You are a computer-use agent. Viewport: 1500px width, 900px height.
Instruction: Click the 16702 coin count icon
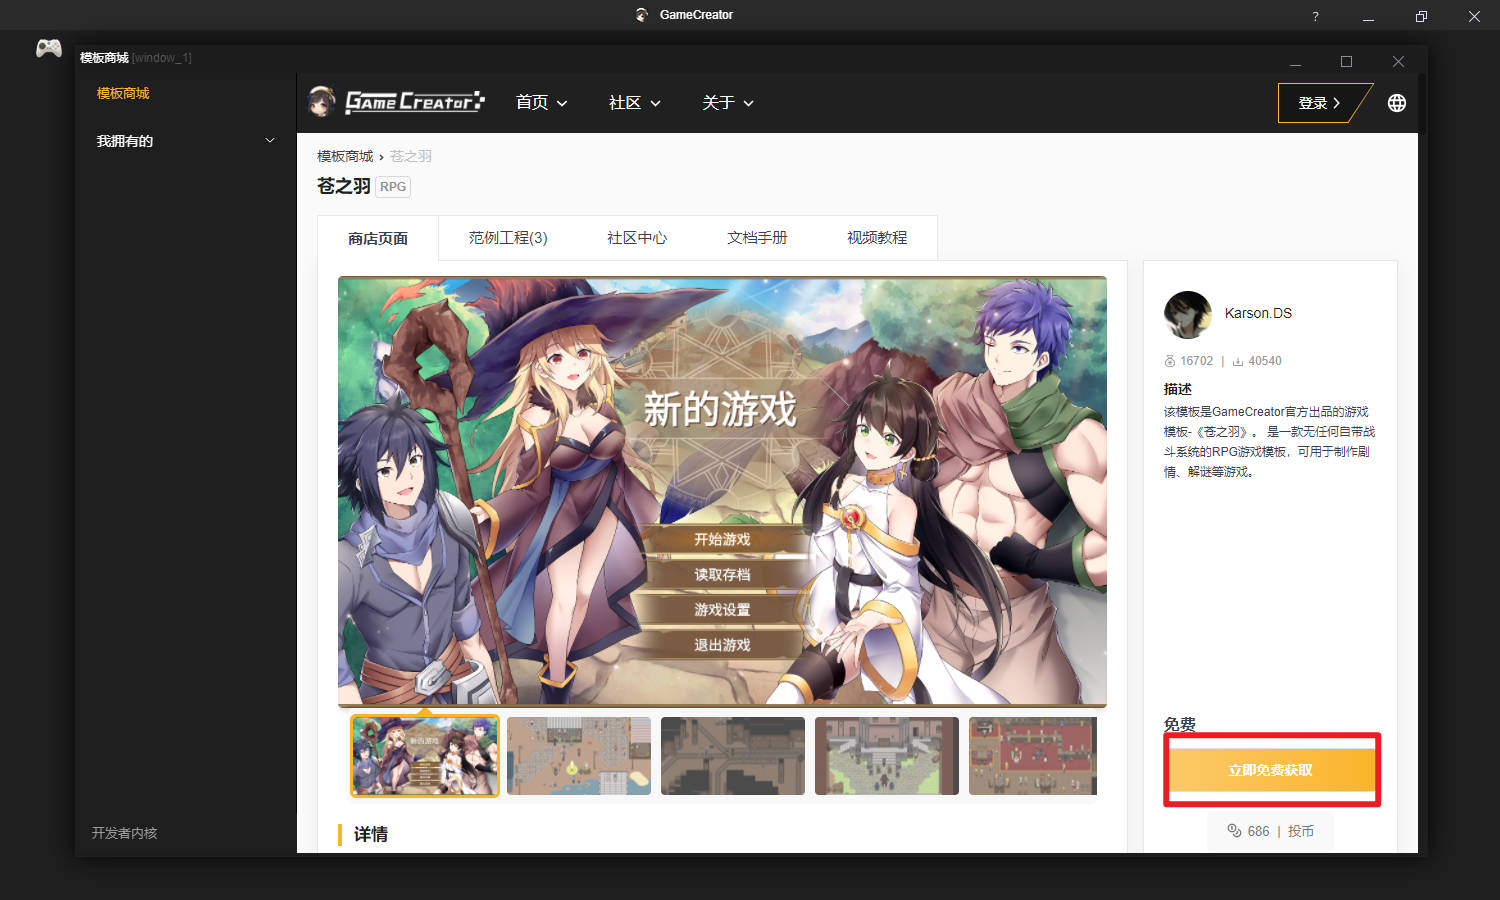[1170, 361]
